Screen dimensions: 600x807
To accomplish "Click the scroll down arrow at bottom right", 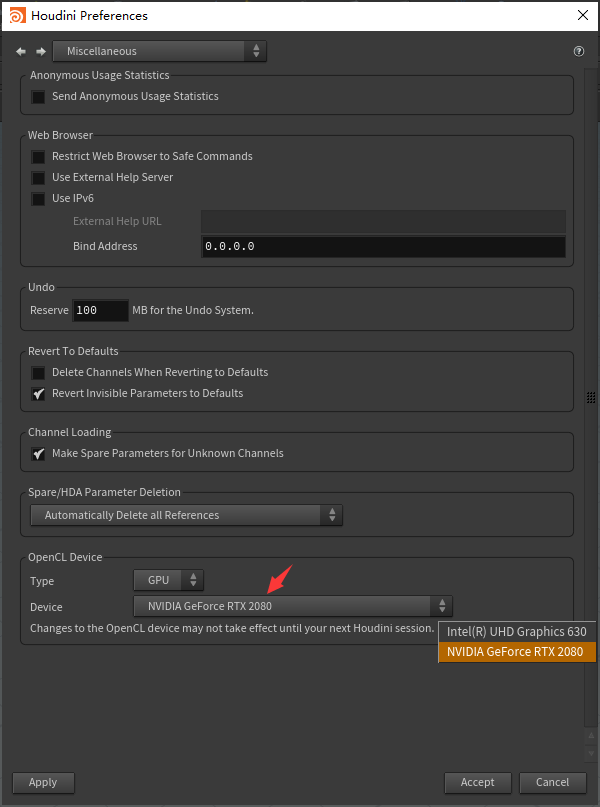I will coord(591,753).
